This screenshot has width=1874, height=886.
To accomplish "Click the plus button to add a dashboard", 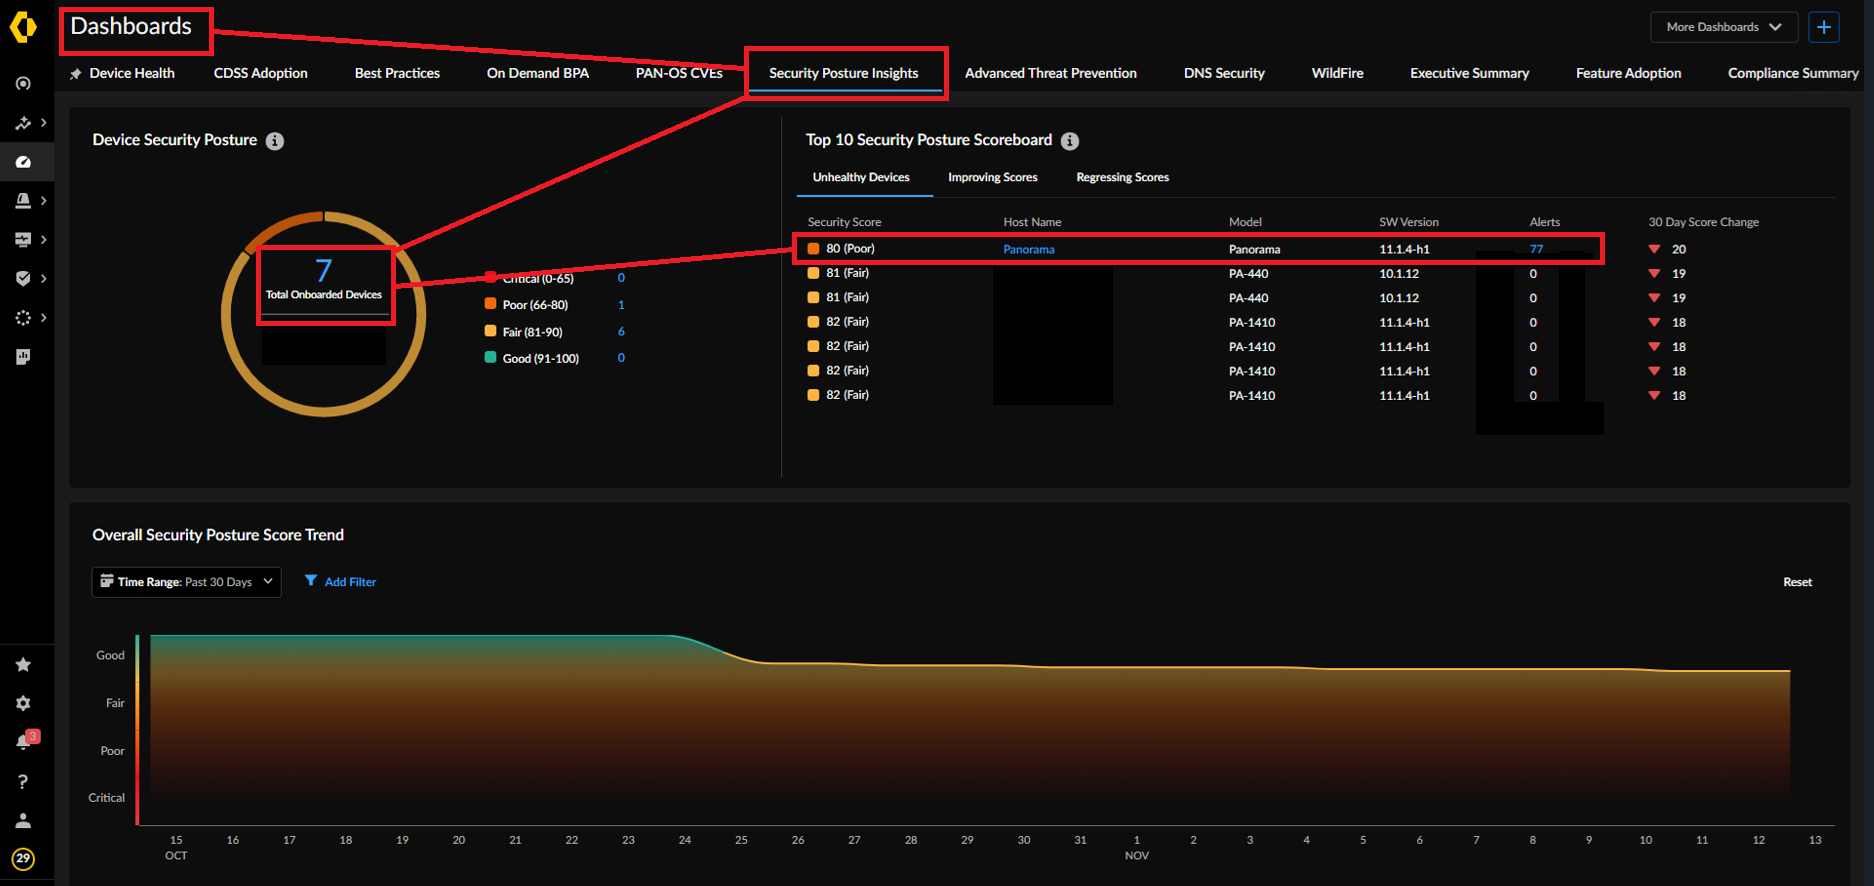I will 1824,27.
